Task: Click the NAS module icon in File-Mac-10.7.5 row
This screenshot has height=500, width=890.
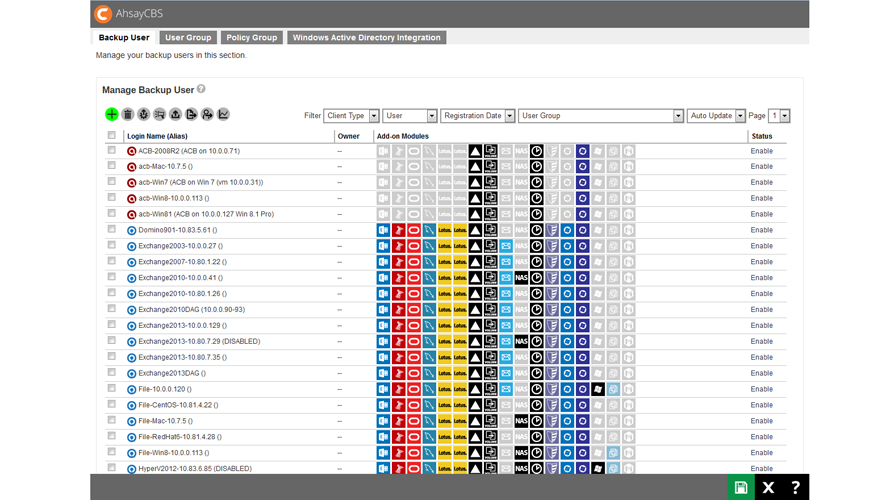Action: [521, 421]
